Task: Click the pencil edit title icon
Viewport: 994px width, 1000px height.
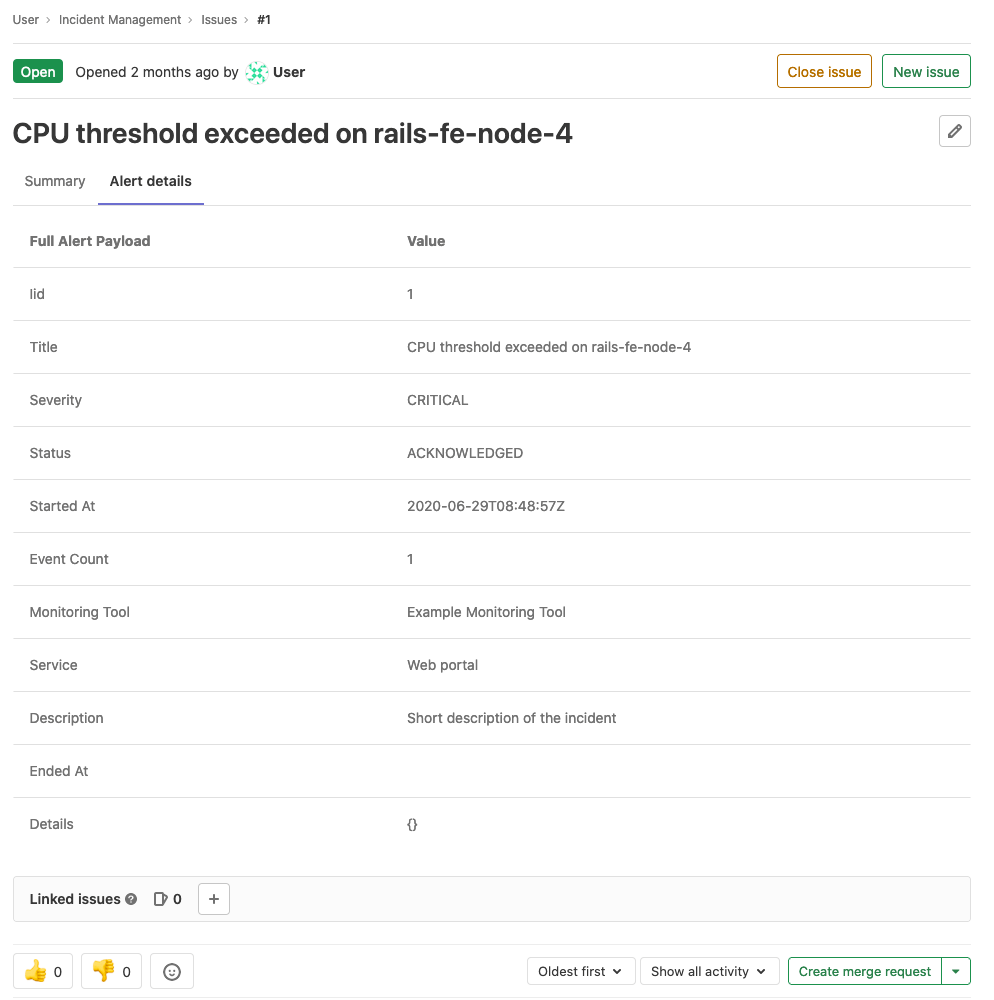Action: [x=954, y=131]
